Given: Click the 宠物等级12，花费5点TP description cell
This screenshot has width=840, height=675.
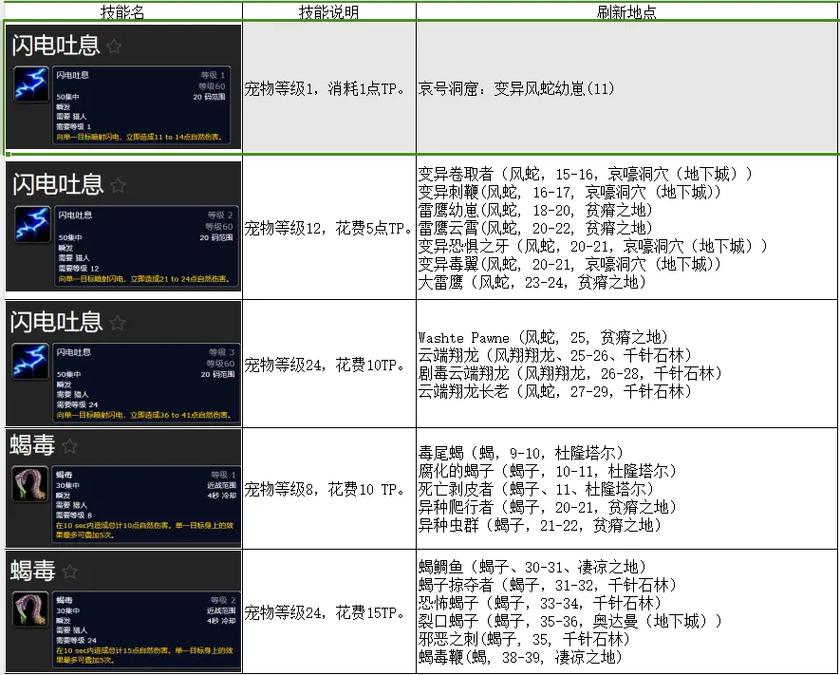Looking at the screenshot, I should 328,230.
